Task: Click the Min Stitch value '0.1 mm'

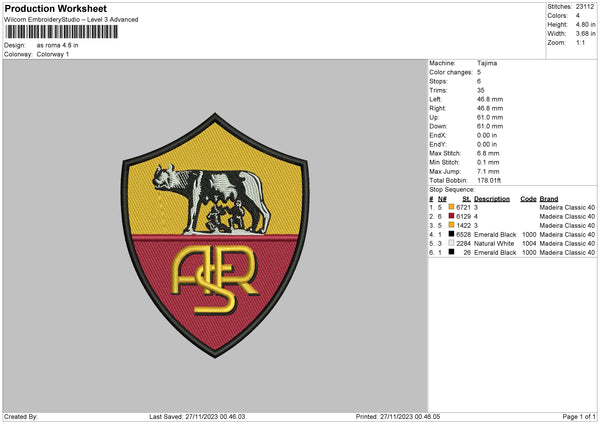Action: [488, 162]
